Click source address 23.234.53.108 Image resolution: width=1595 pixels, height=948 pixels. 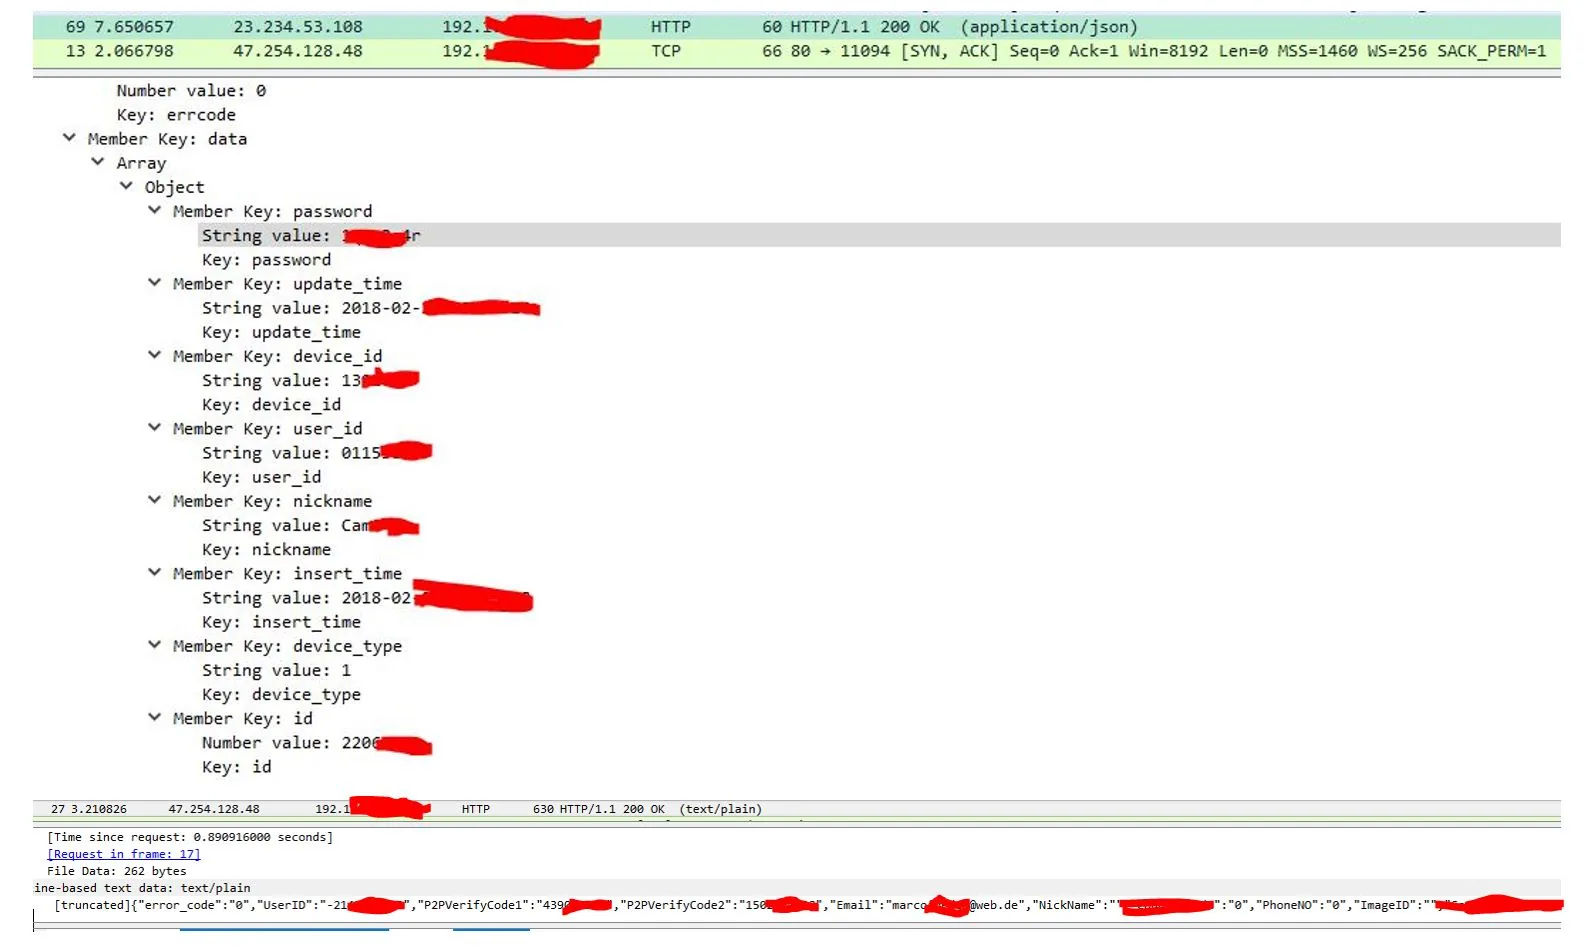coord(298,27)
